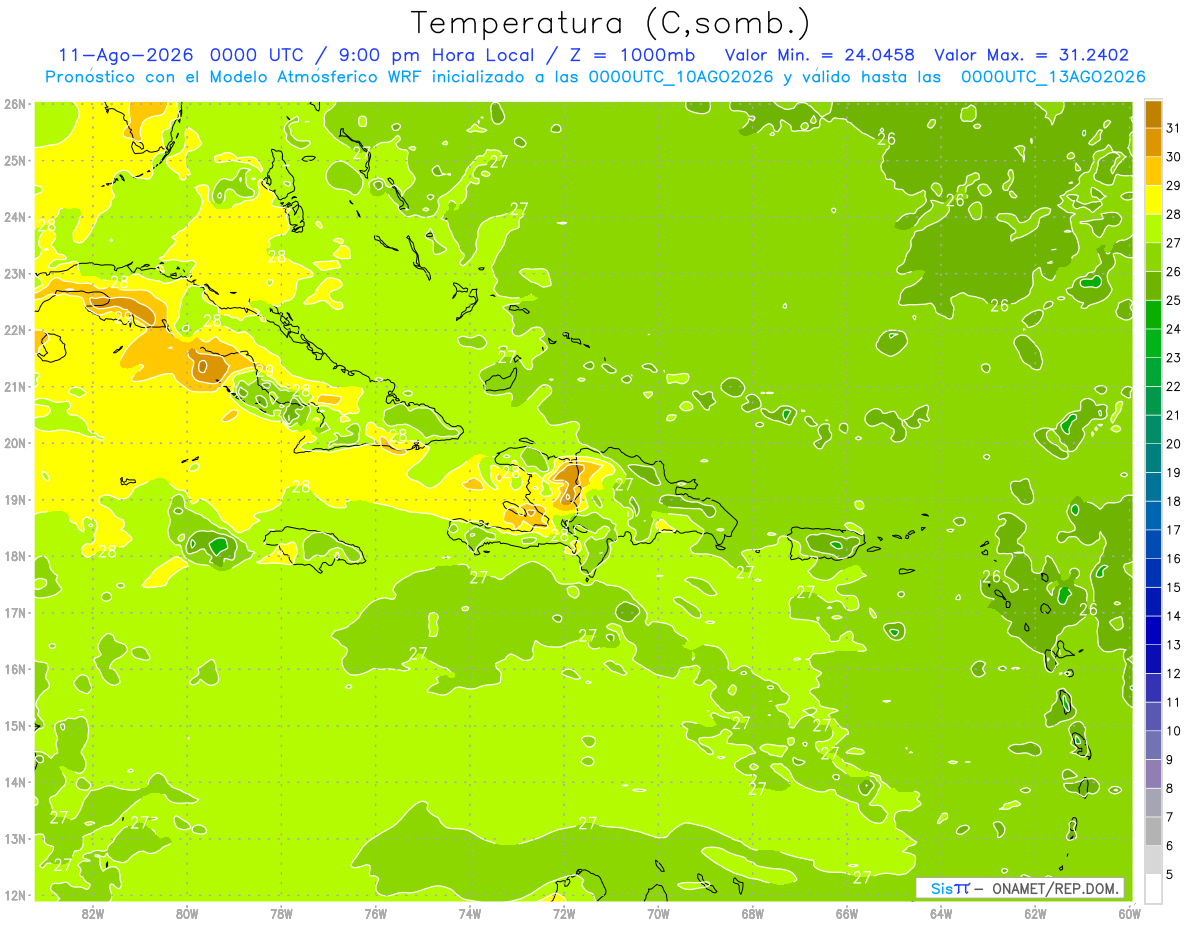The width and height of the screenshot is (1200, 927).
Task: Click the gray legend segment between 6 and 7
Action: pos(1153,831)
